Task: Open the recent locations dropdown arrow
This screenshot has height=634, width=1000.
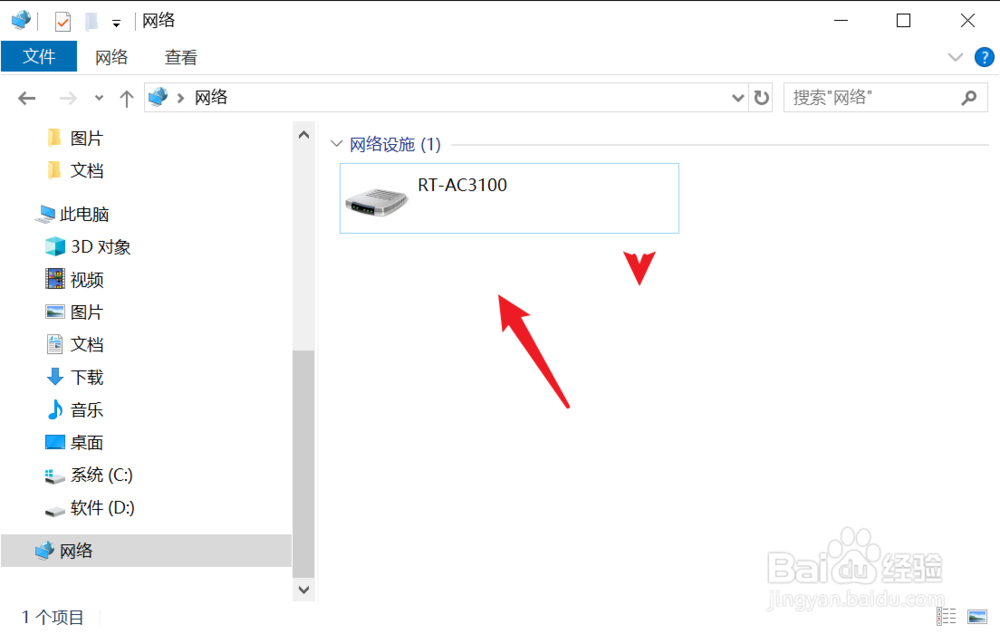Action: [99, 98]
